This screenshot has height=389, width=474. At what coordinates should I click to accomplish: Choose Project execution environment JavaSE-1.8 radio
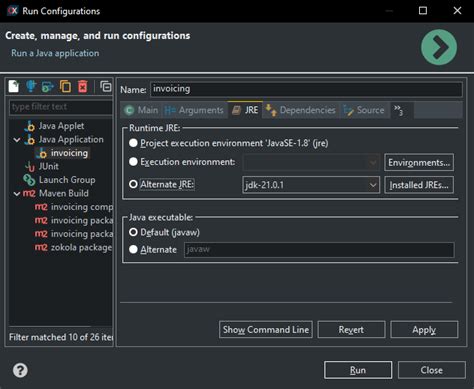click(133, 143)
